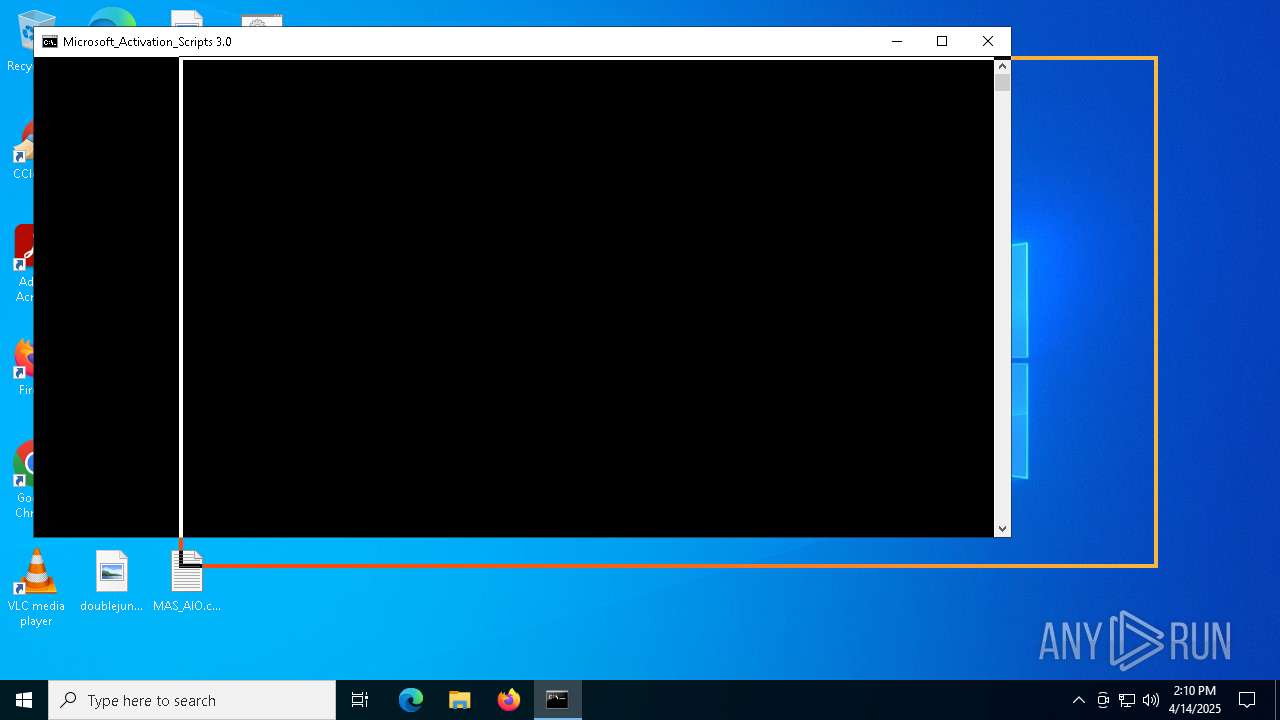Minimize the Microsoft_Activation_Scripts window
1280x720 pixels.
[x=896, y=41]
